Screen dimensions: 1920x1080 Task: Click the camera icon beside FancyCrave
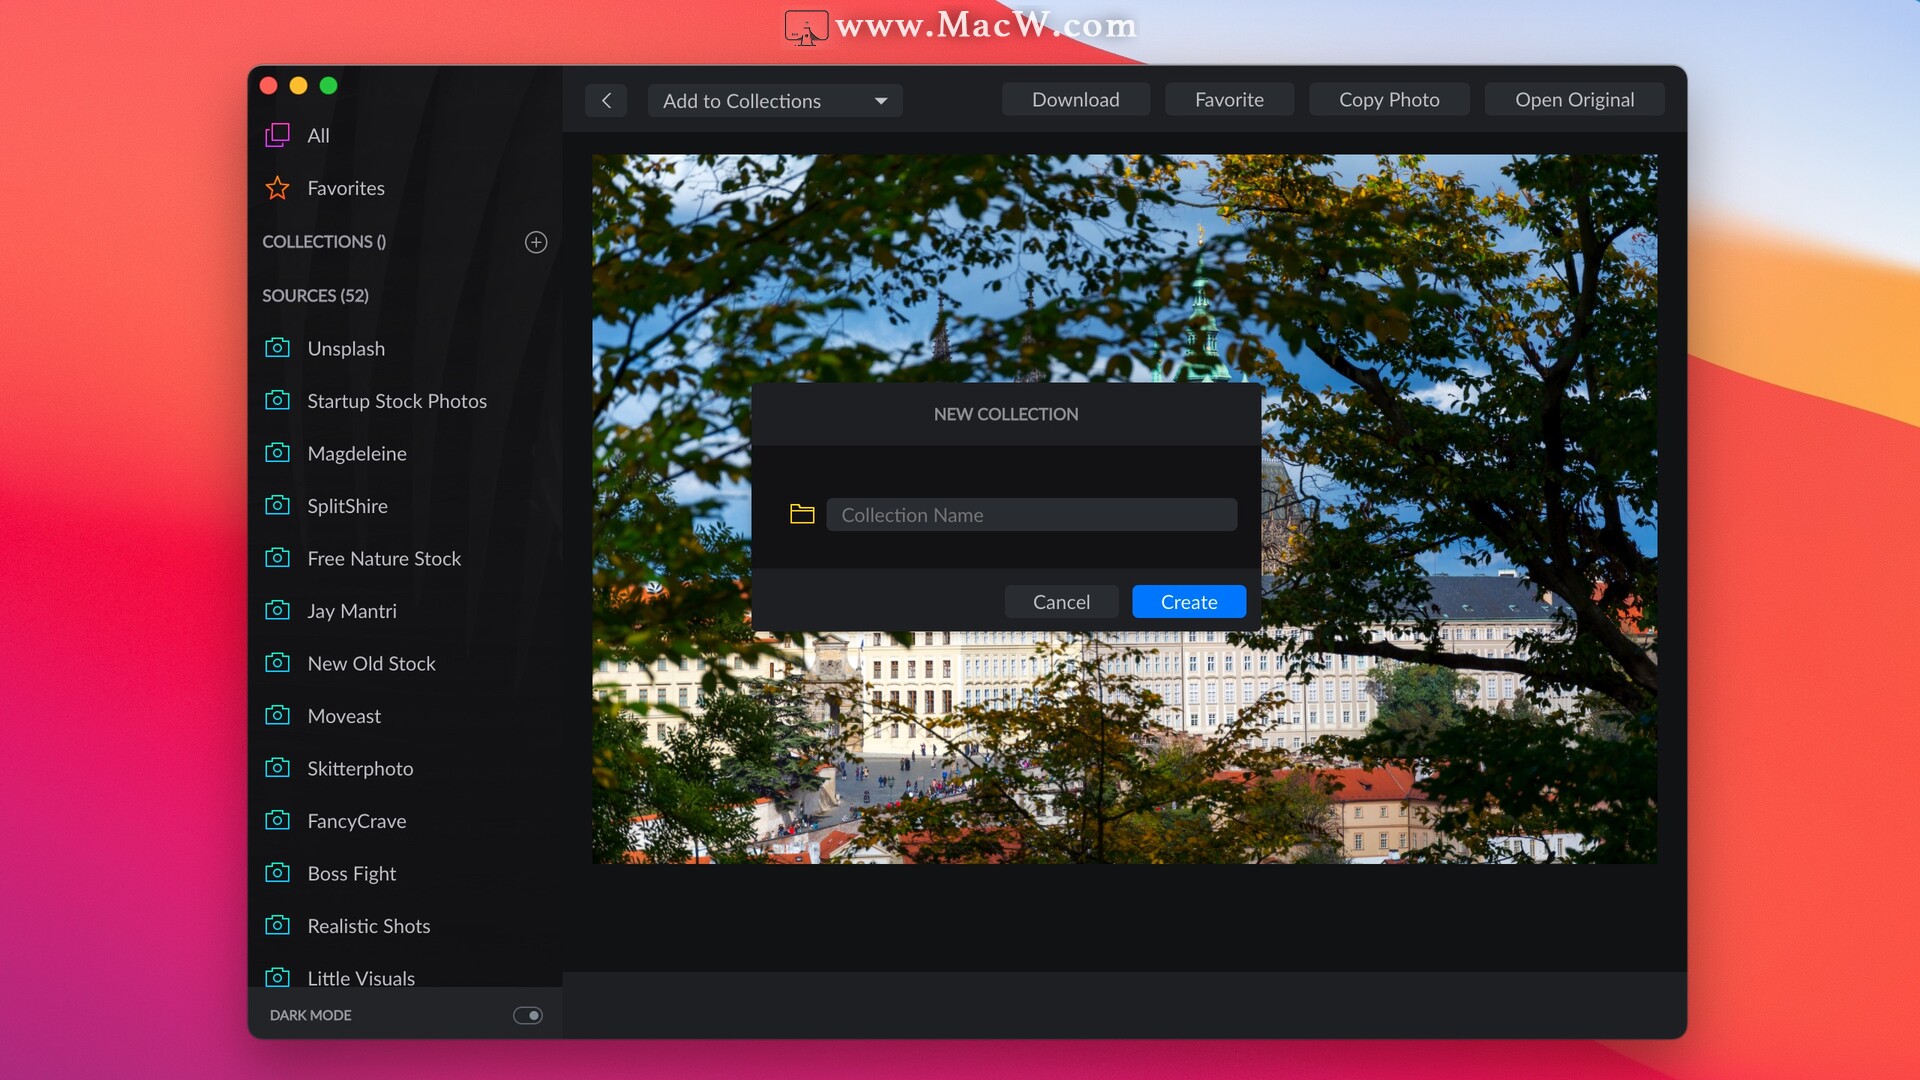coord(277,820)
